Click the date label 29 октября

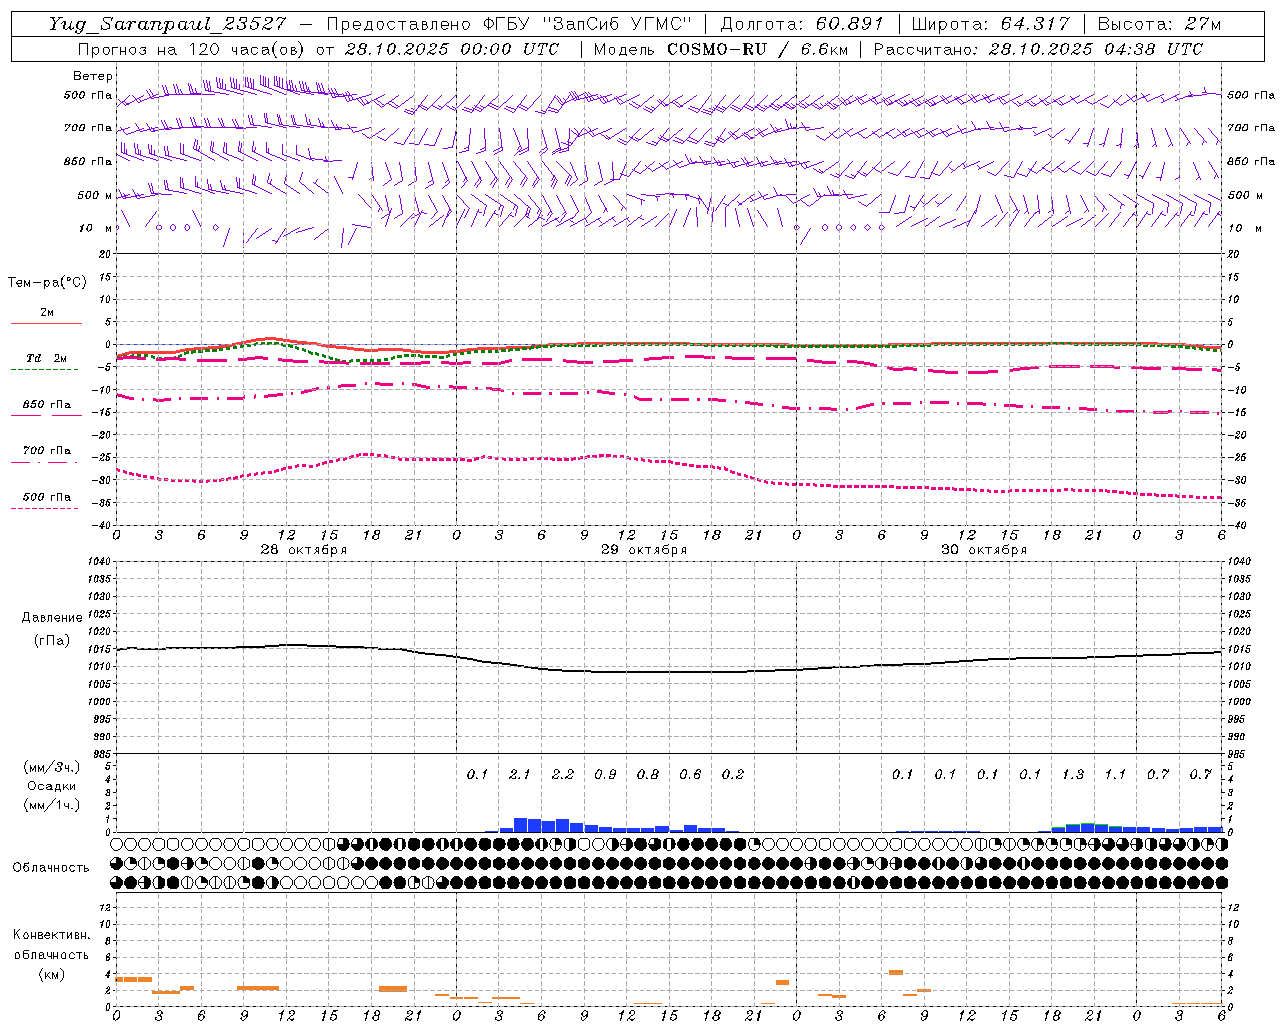pyautogui.click(x=644, y=550)
